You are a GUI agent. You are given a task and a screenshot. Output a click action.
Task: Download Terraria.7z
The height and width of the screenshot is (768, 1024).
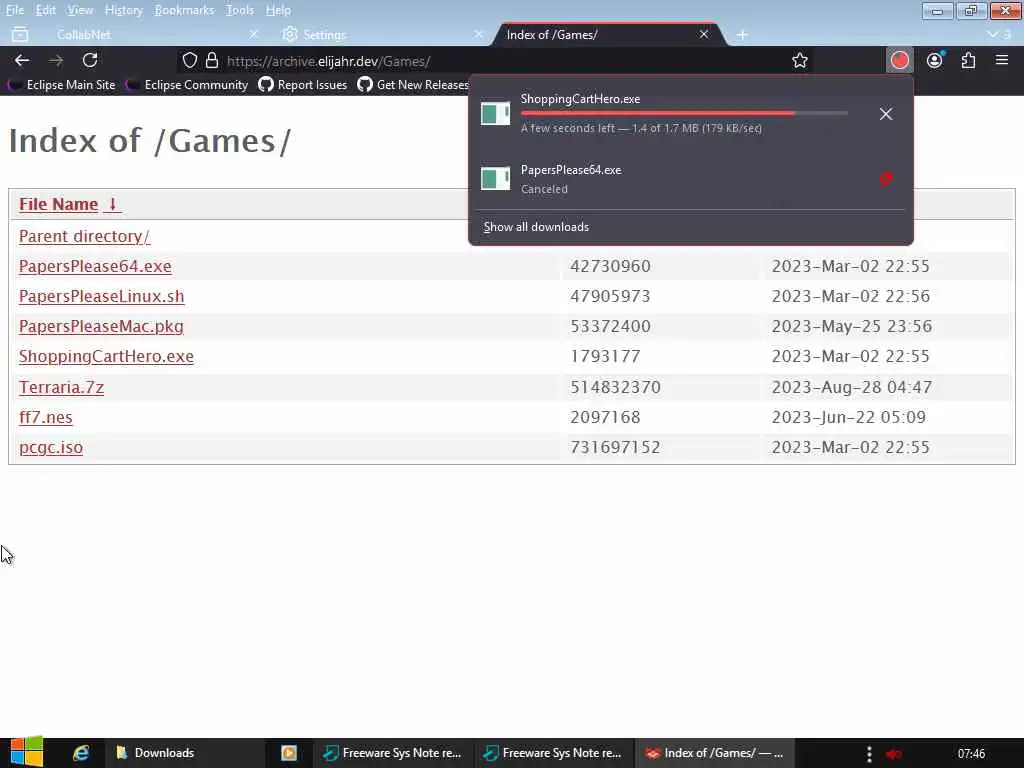pyautogui.click(x=61, y=387)
